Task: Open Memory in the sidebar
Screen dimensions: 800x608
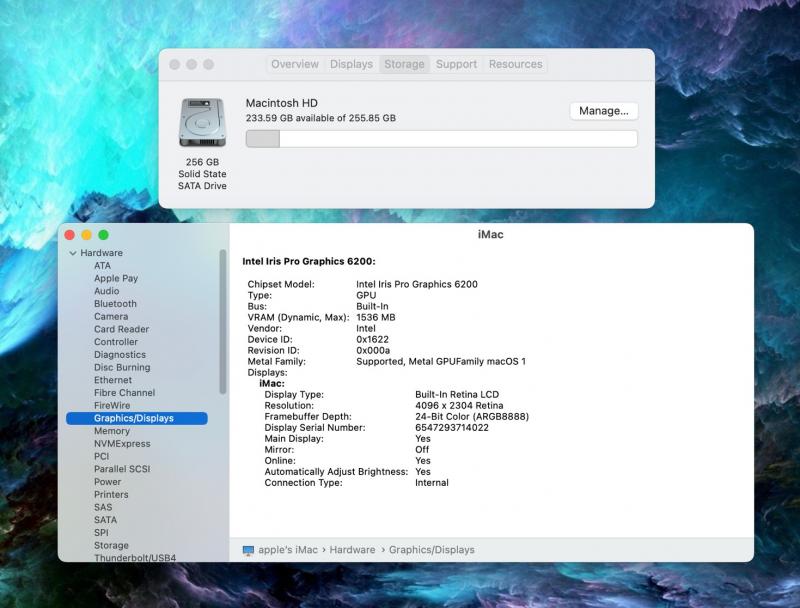Action: click(x=112, y=431)
